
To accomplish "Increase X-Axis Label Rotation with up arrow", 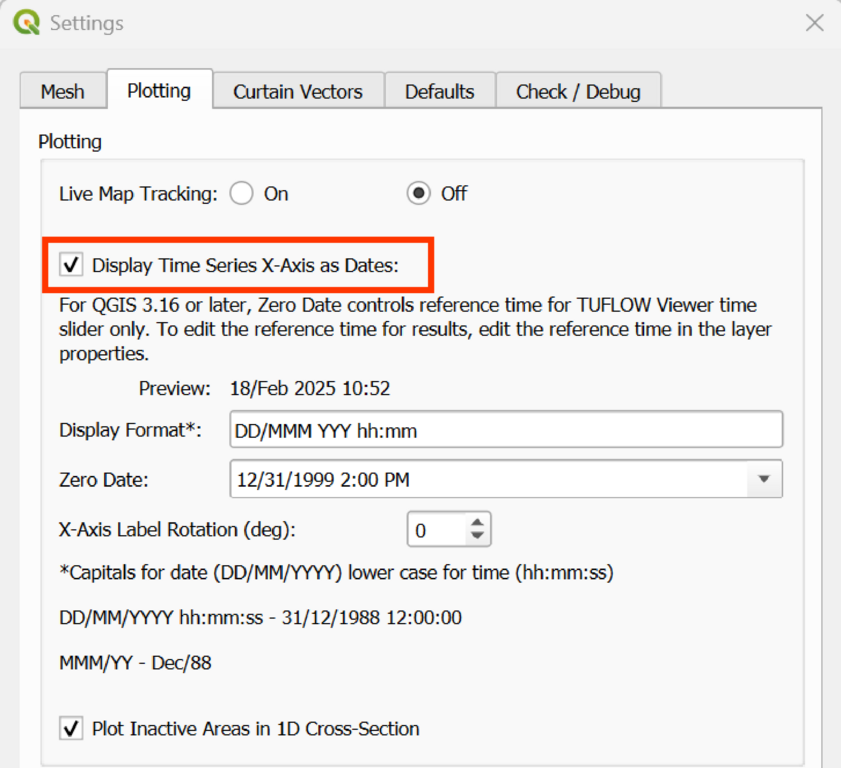I will coord(478,522).
